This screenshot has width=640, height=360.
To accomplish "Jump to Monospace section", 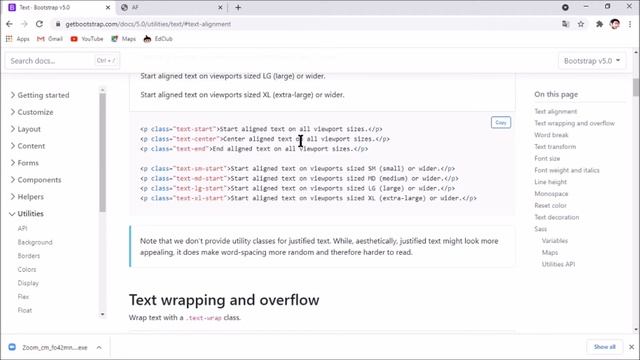I will tap(551, 194).
